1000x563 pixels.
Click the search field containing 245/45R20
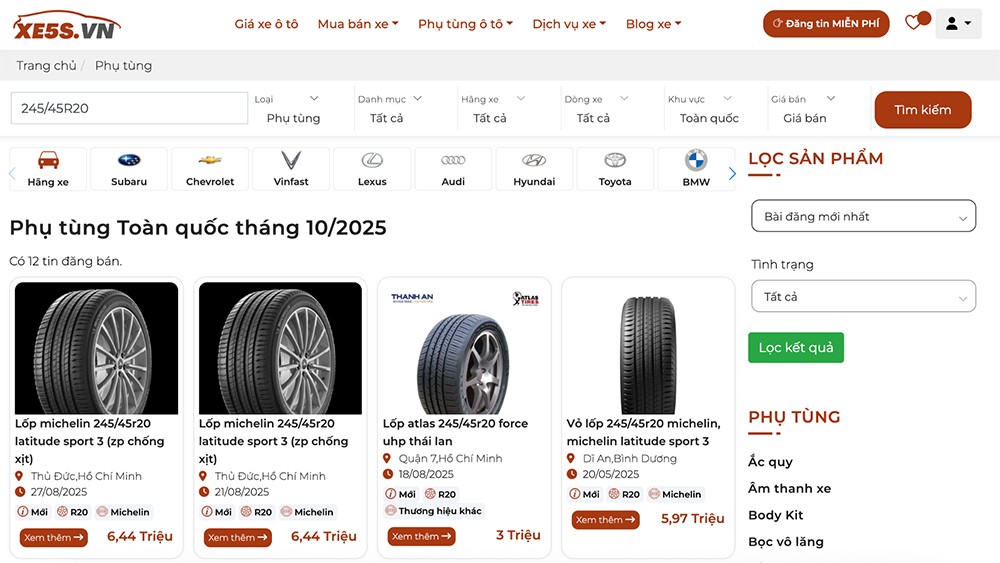point(129,108)
